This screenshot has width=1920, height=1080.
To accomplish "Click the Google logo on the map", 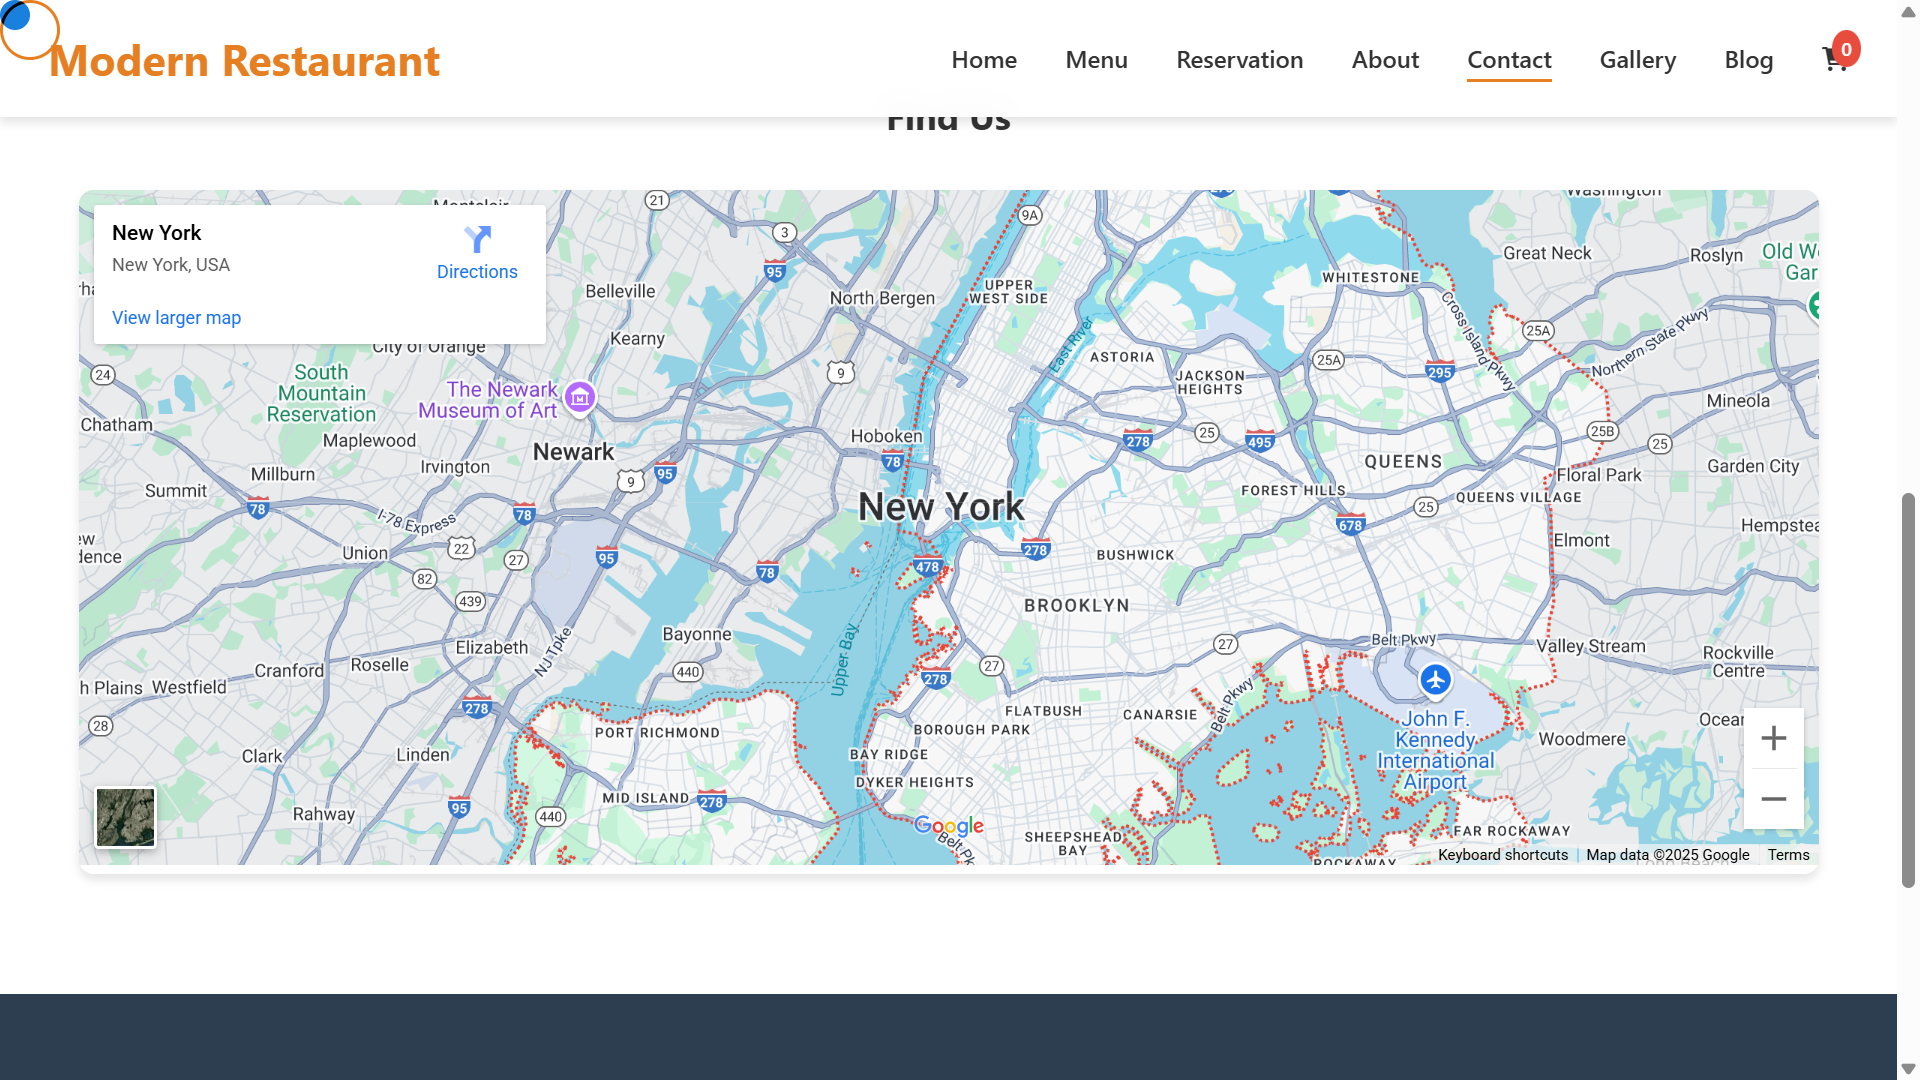I will pos(949,826).
